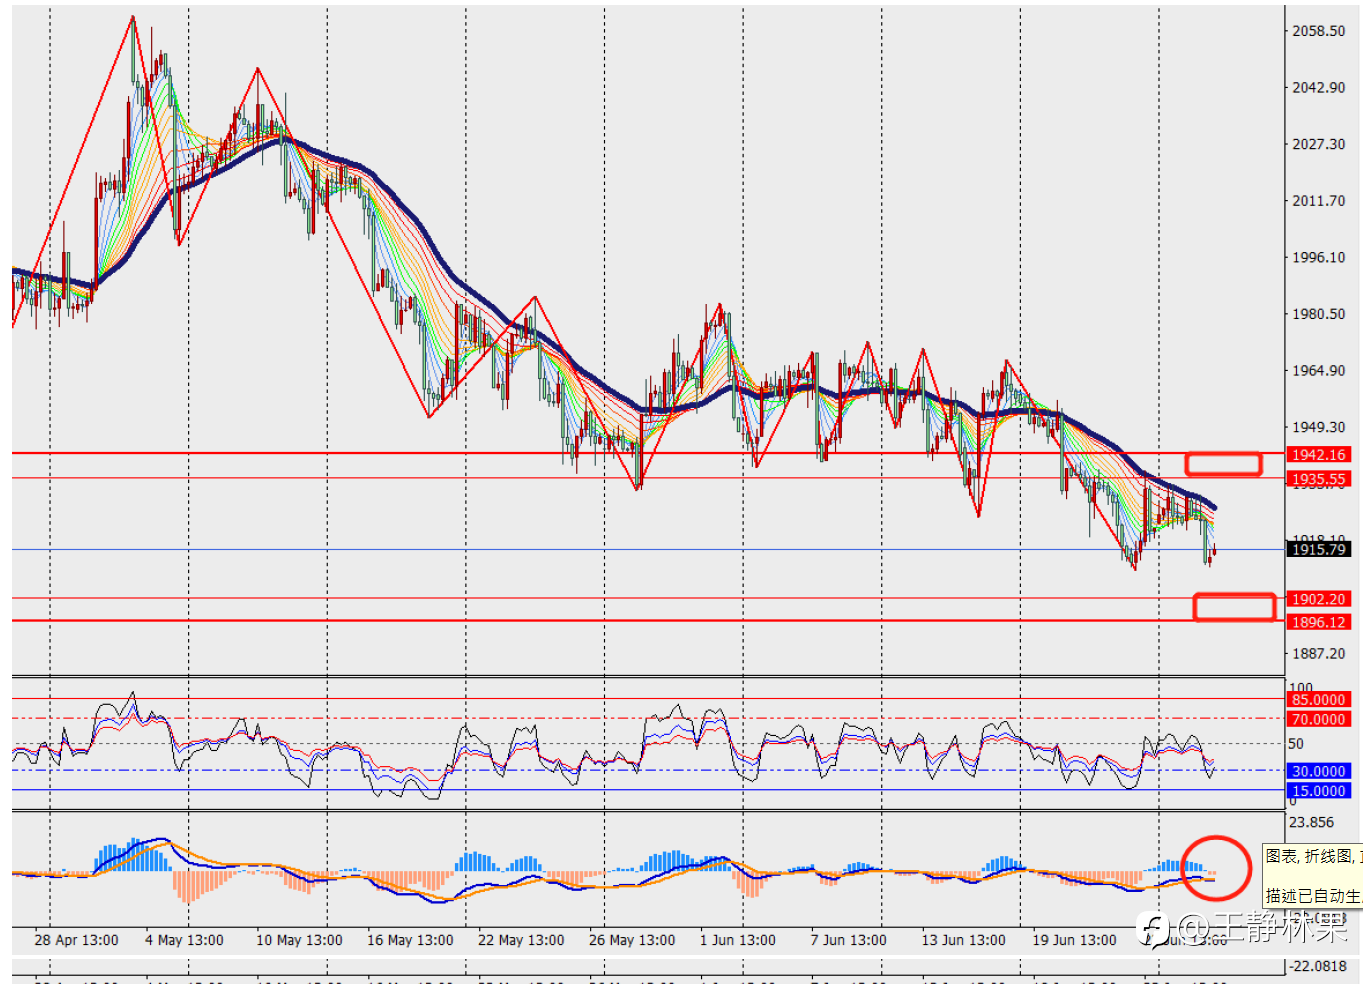Click the 1902.20 red price level label
1363x984 pixels.
point(1319,599)
